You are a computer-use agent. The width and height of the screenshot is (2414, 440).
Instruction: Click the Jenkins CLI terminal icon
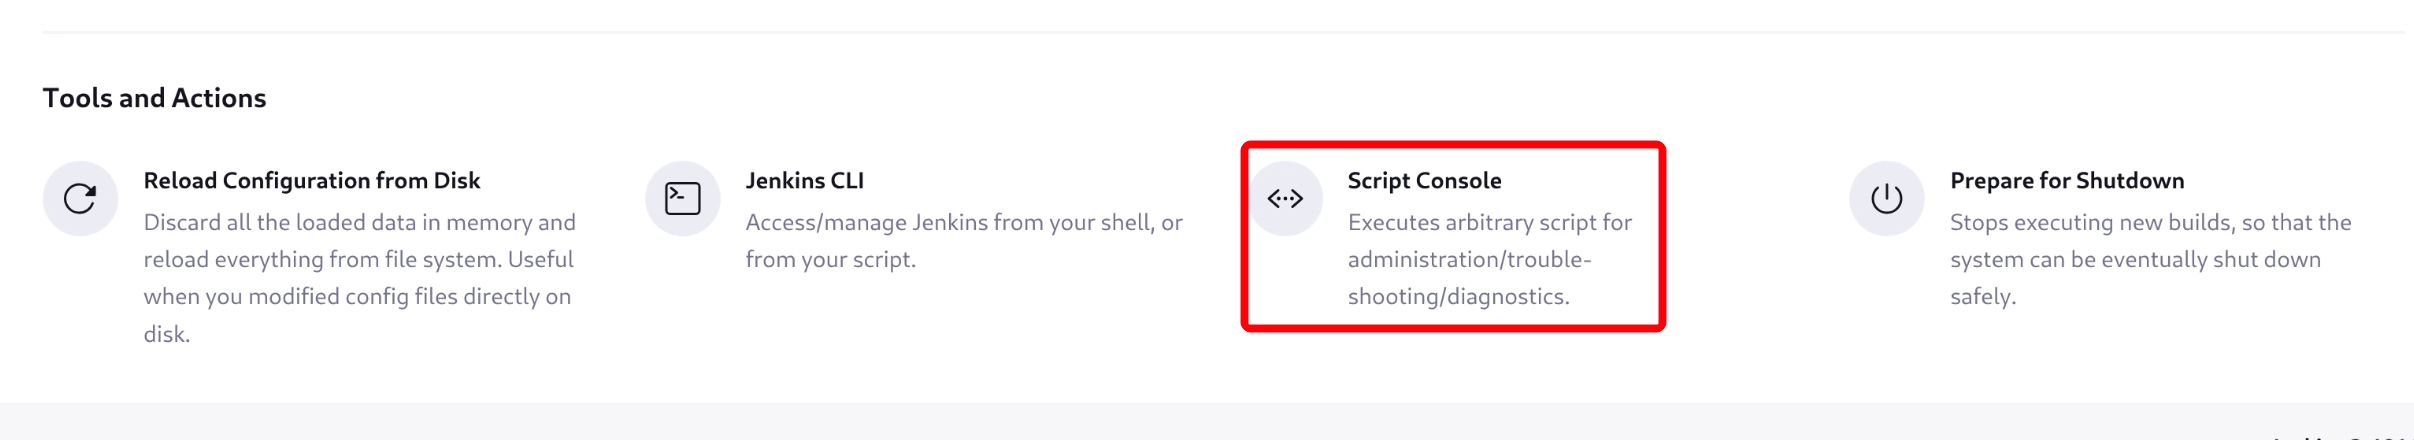[x=683, y=199]
